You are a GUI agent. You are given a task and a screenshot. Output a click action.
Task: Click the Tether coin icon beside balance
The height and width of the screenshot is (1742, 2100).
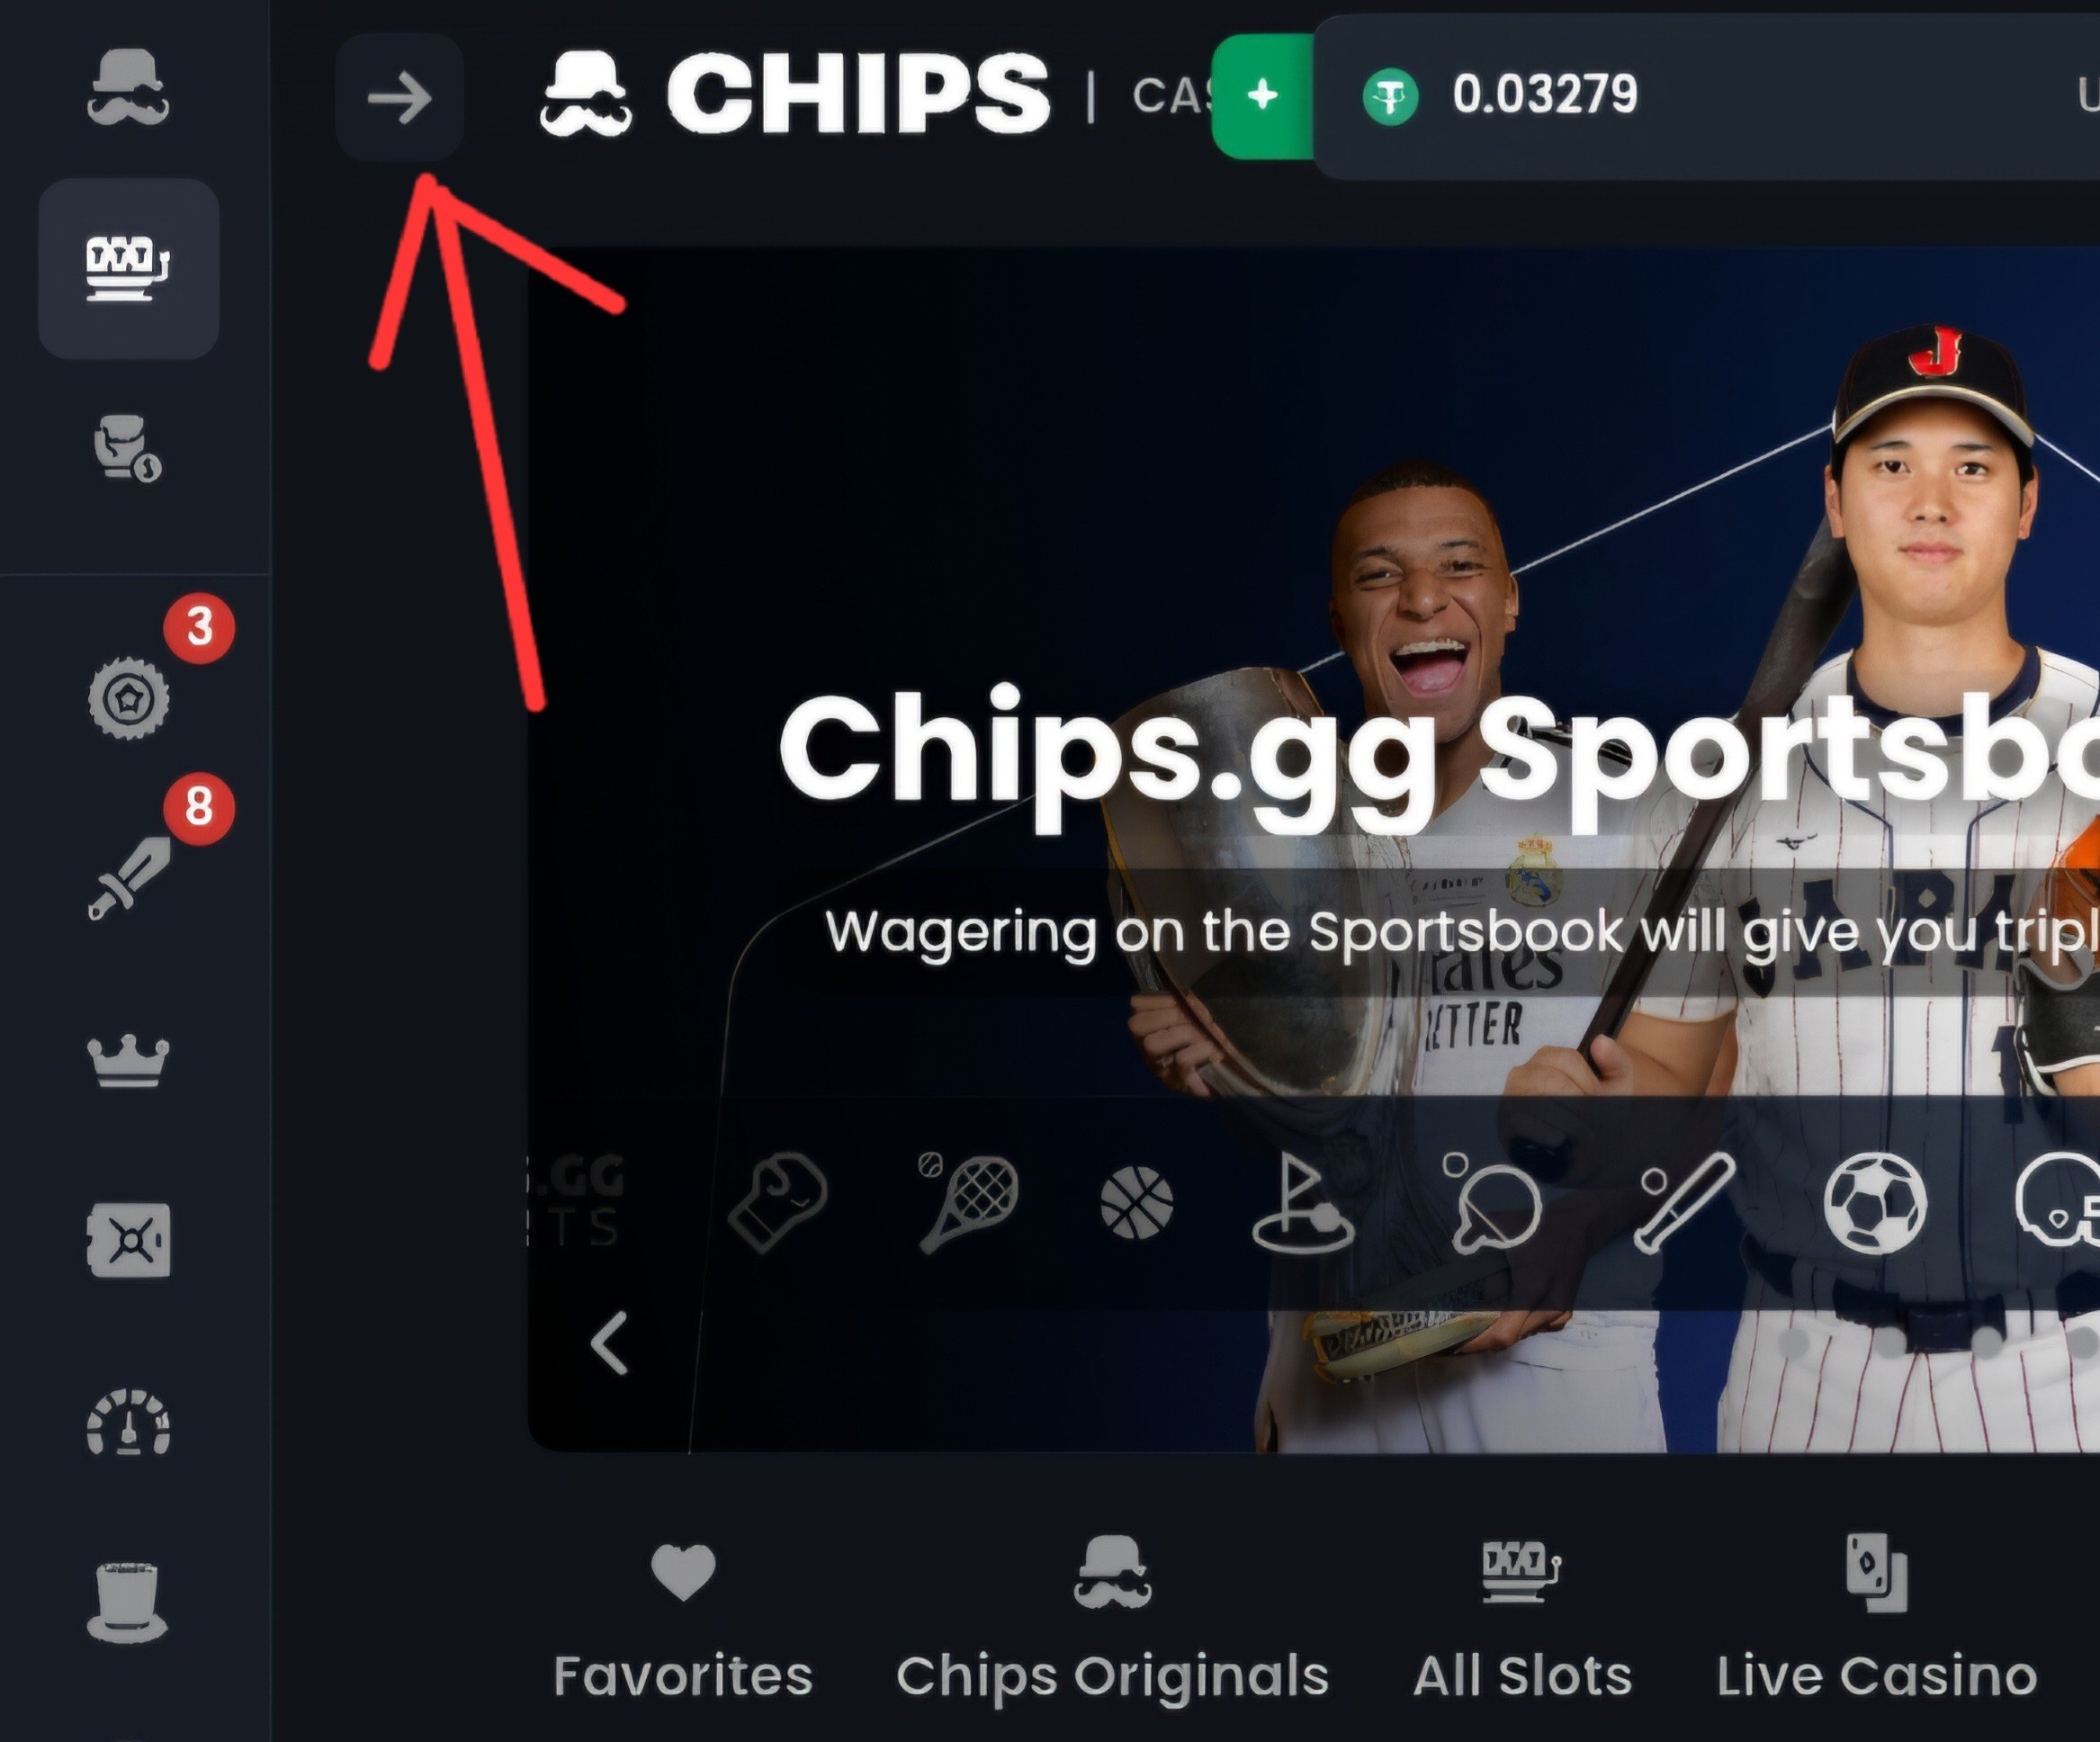click(x=1390, y=97)
